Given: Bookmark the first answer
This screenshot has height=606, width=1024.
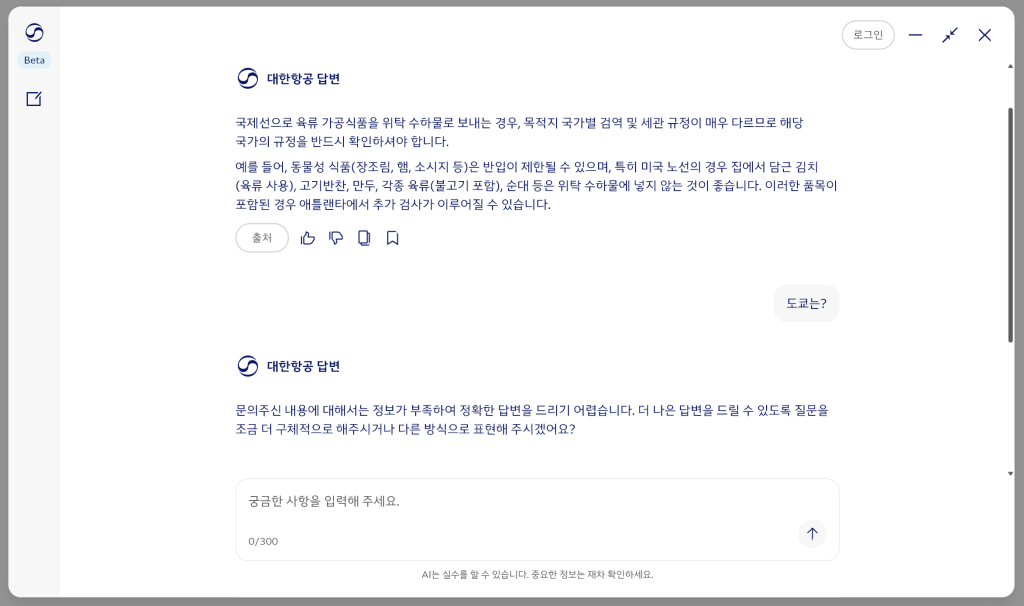Looking at the screenshot, I should pos(392,238).
